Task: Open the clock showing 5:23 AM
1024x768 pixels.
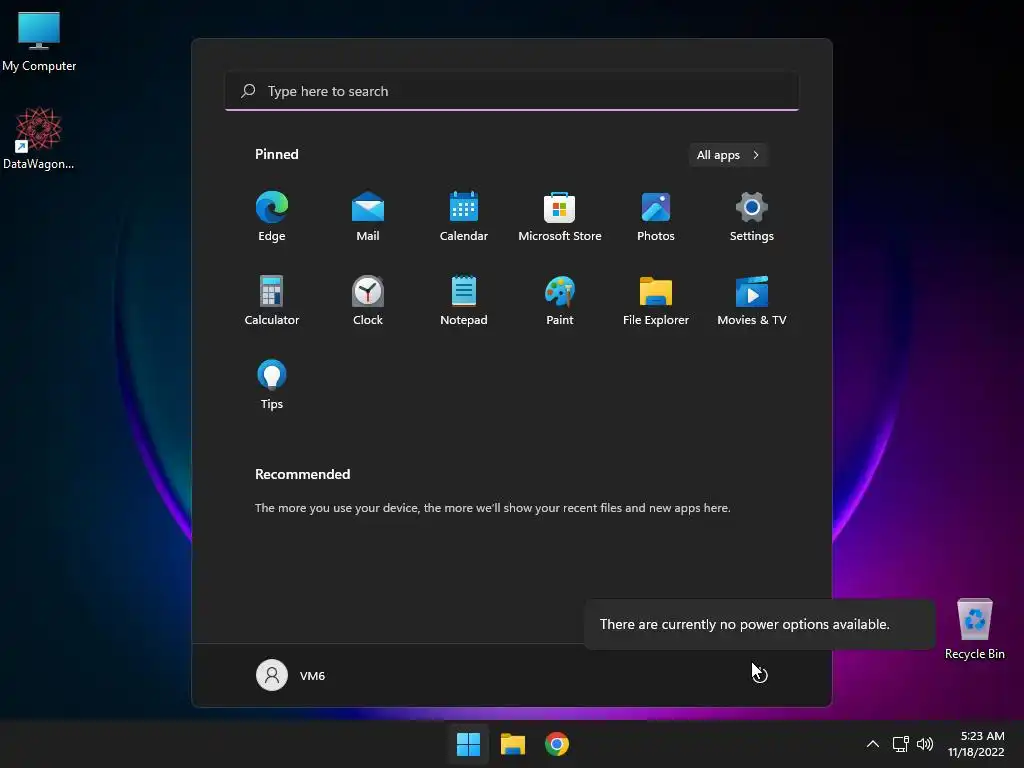Action: coord(976,744)
